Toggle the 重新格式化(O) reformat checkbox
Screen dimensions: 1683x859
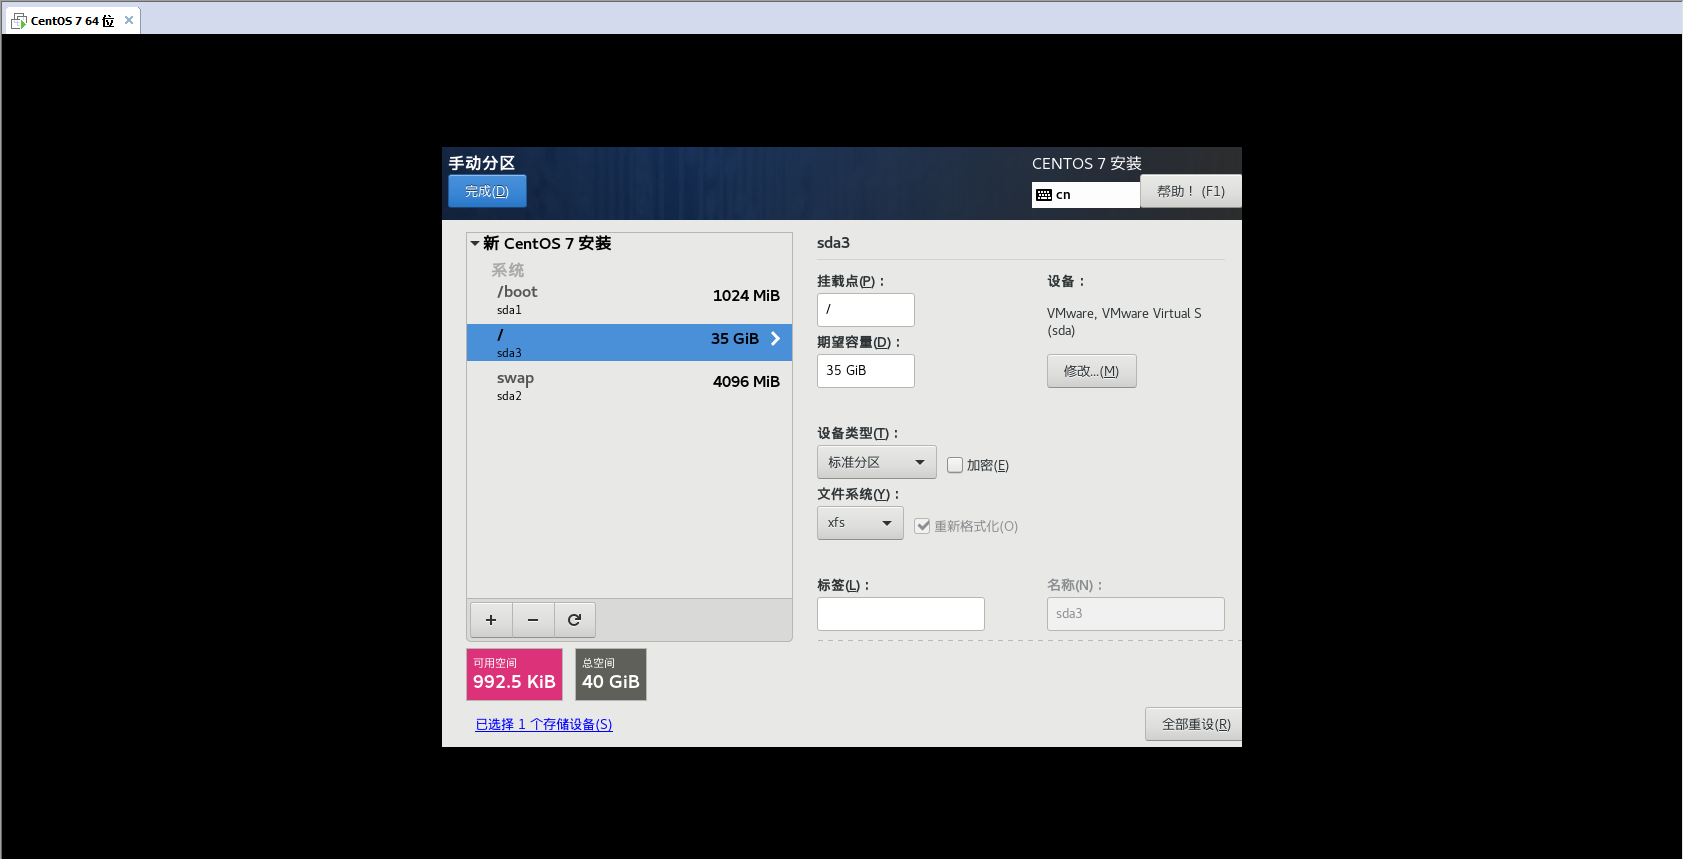click(x=922, y=526)
